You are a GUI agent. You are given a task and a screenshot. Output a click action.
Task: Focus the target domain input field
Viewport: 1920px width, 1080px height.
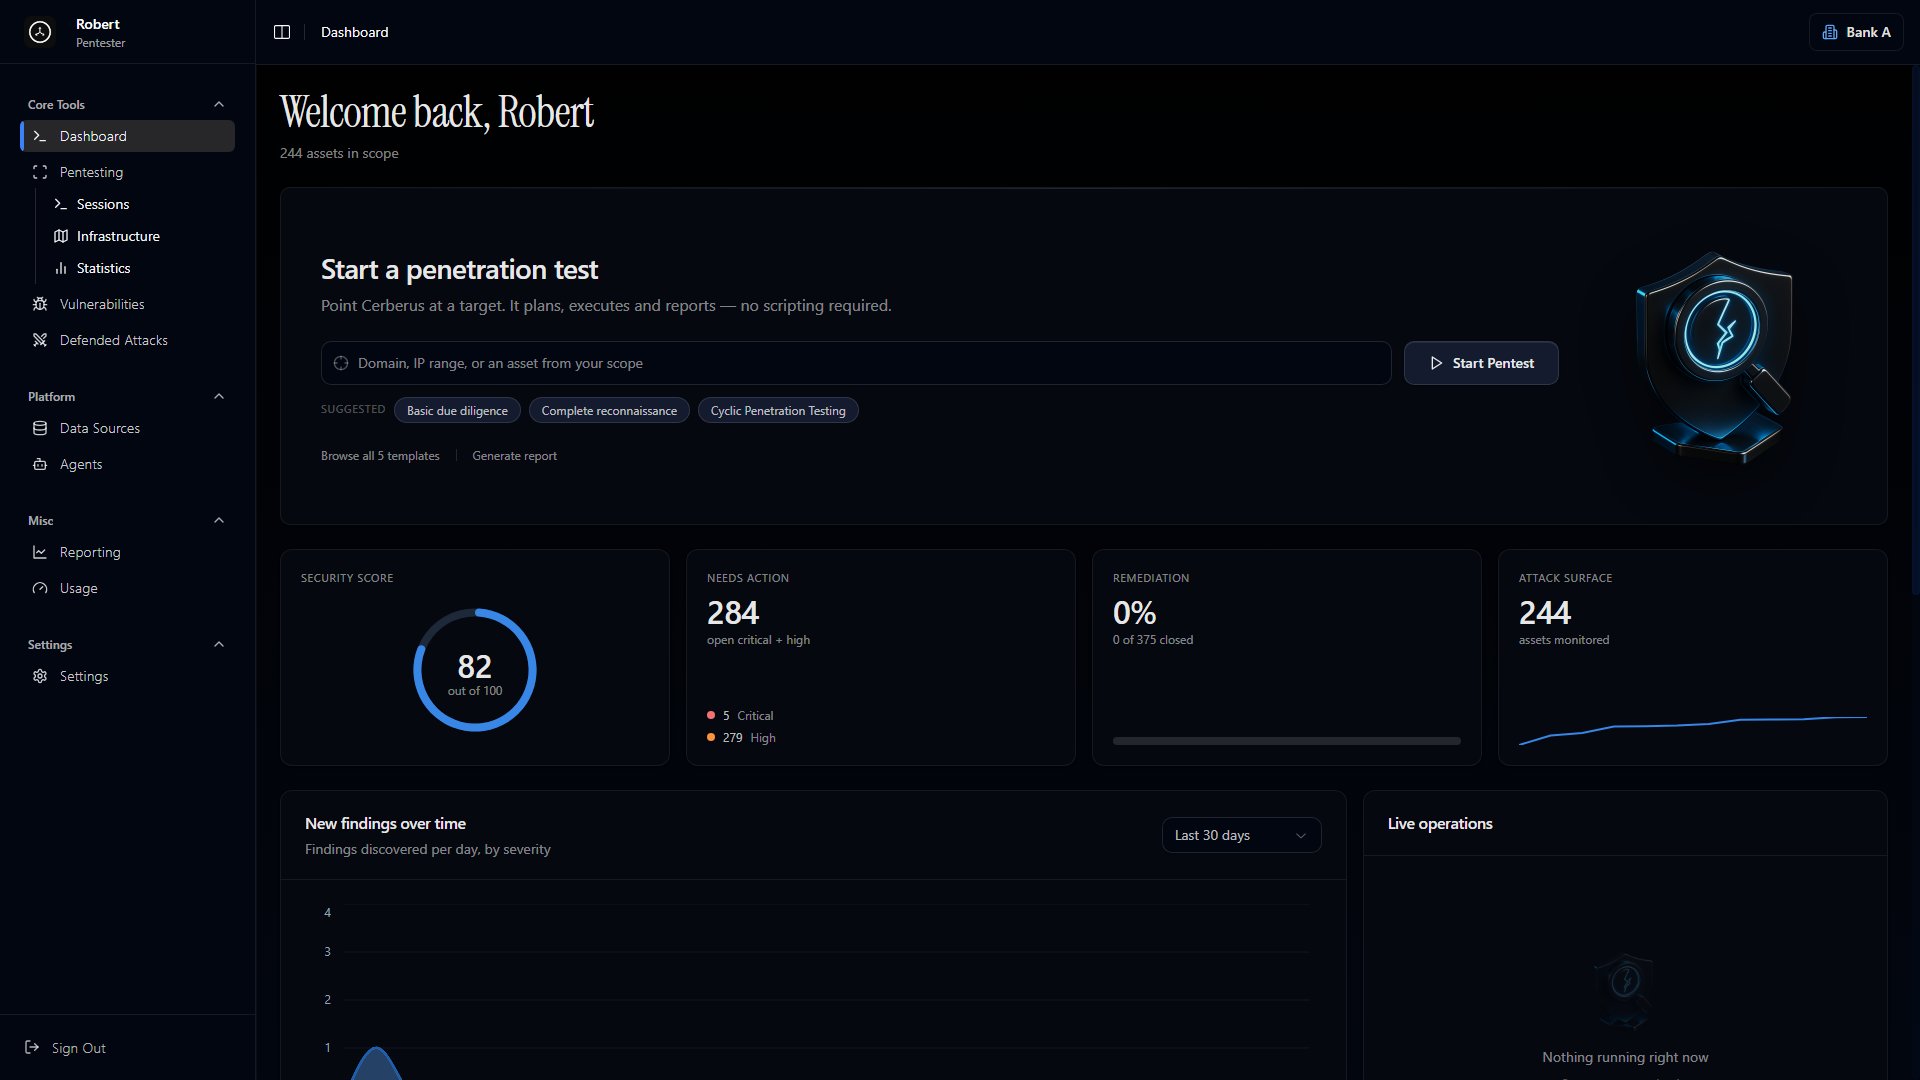tap(856, 363)
